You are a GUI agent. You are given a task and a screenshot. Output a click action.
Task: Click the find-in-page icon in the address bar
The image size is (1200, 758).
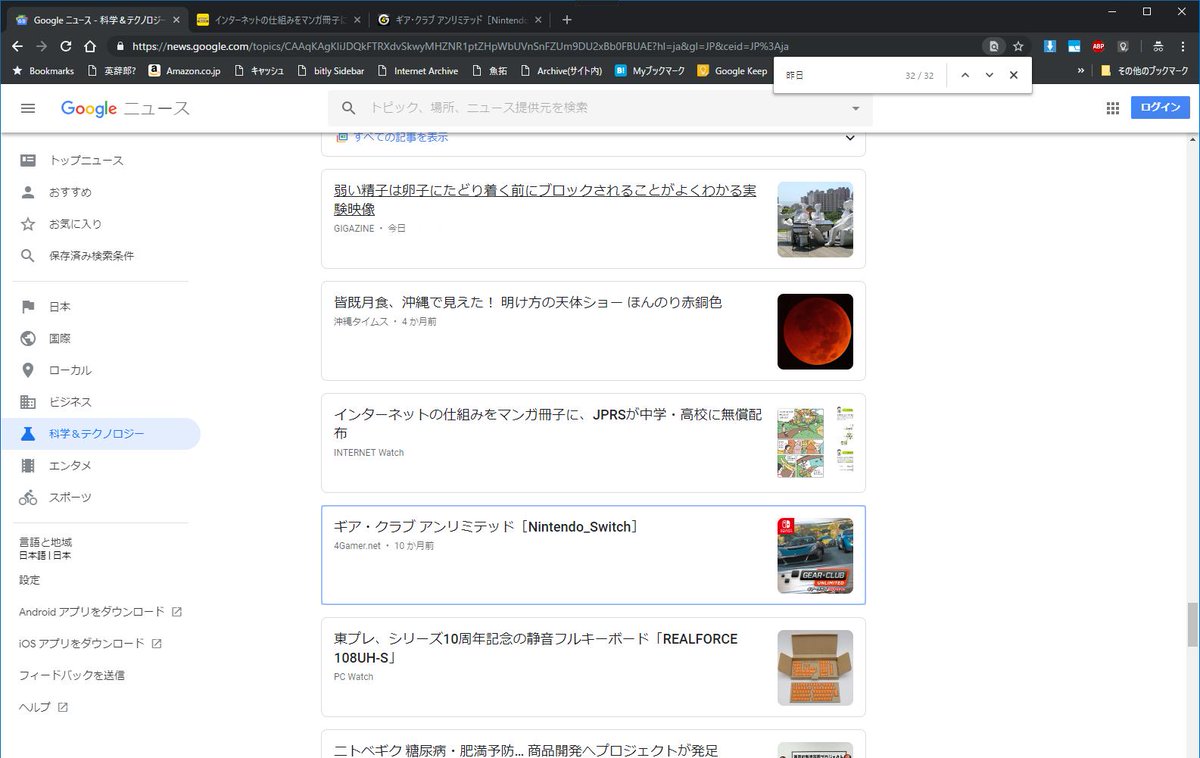pyautogui.click(x=994, y=46)
